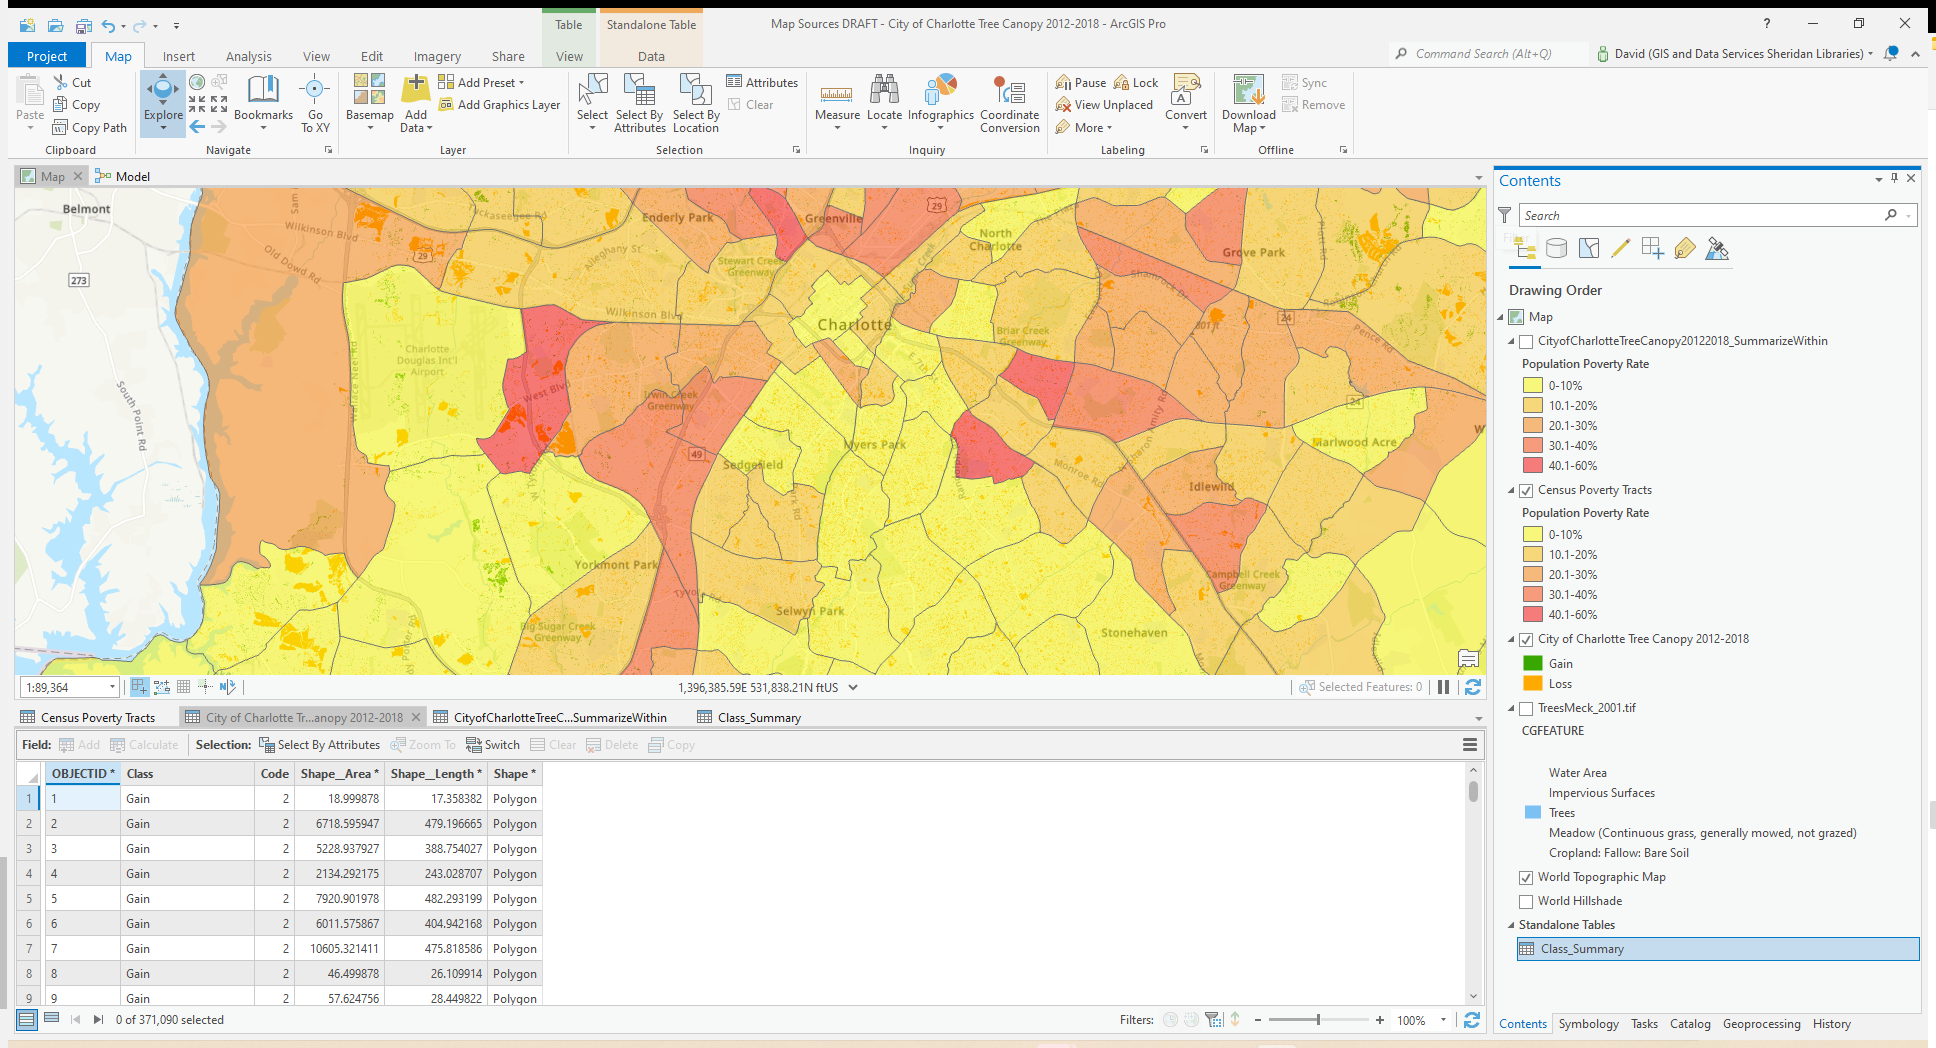Open the Class_Summary table tab
The height and width of the screenshot is (1048, 1936).
(758, 716)
